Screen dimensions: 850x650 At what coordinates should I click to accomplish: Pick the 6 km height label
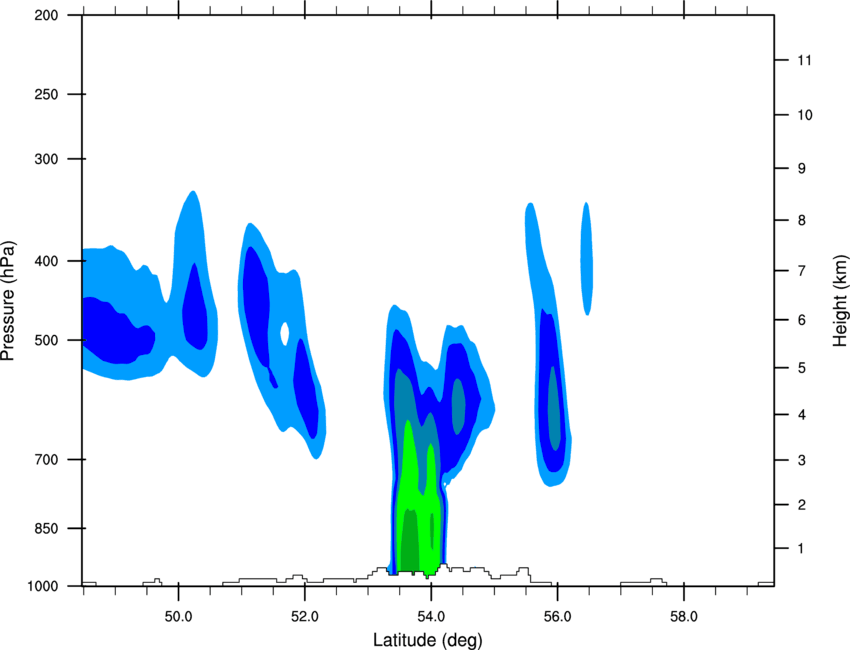801,320
